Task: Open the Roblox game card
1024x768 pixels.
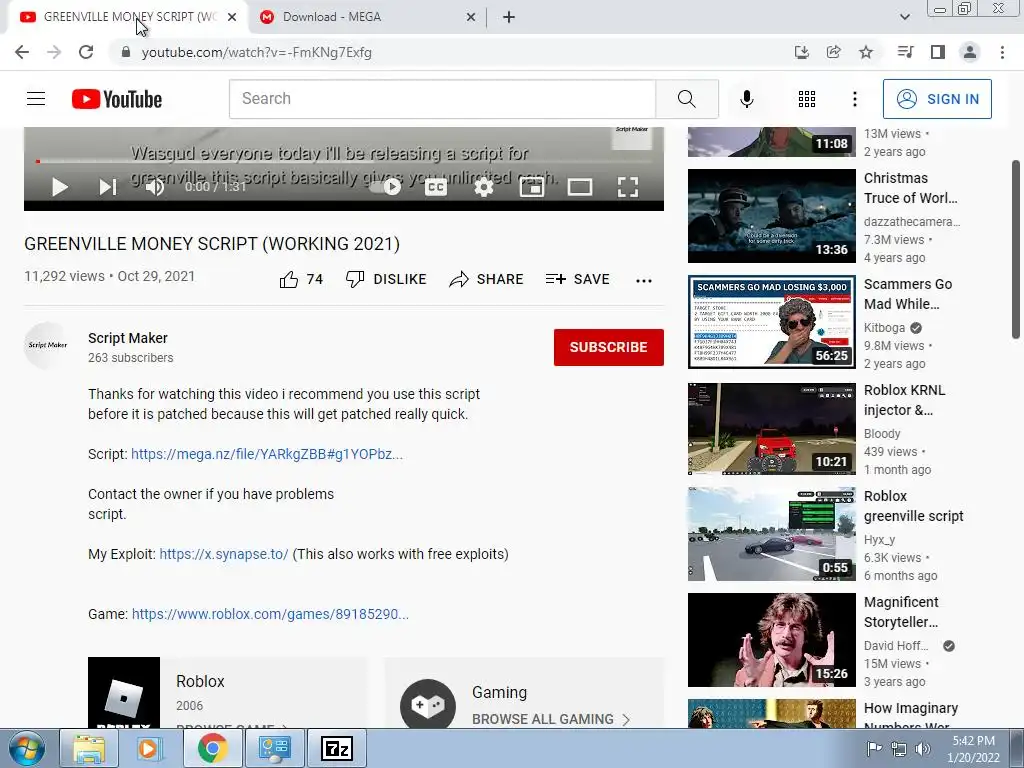Action: point(227,693)
